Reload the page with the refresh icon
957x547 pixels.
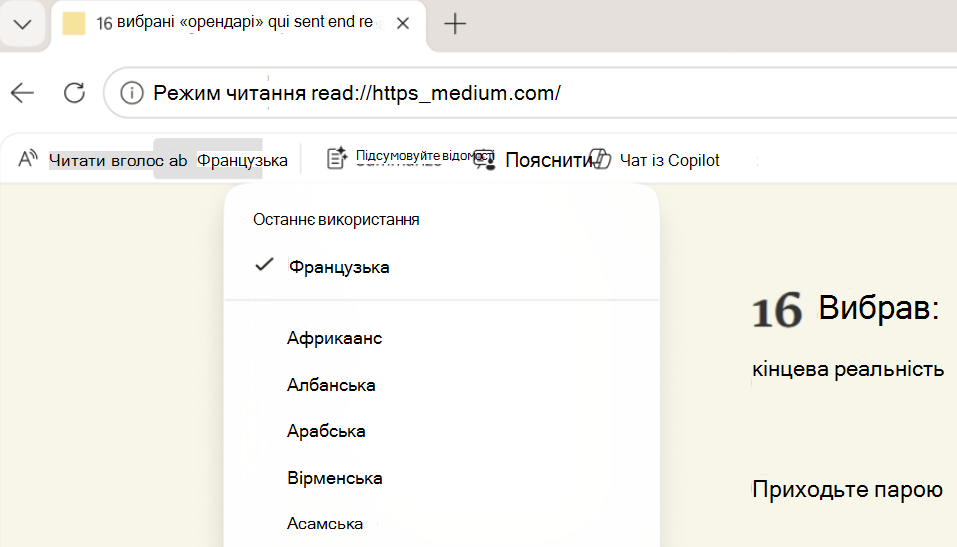coord(74,93)
